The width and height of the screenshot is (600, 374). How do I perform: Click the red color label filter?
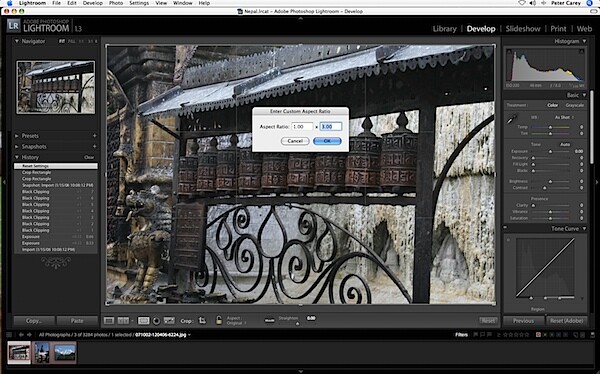coord(538,335)
